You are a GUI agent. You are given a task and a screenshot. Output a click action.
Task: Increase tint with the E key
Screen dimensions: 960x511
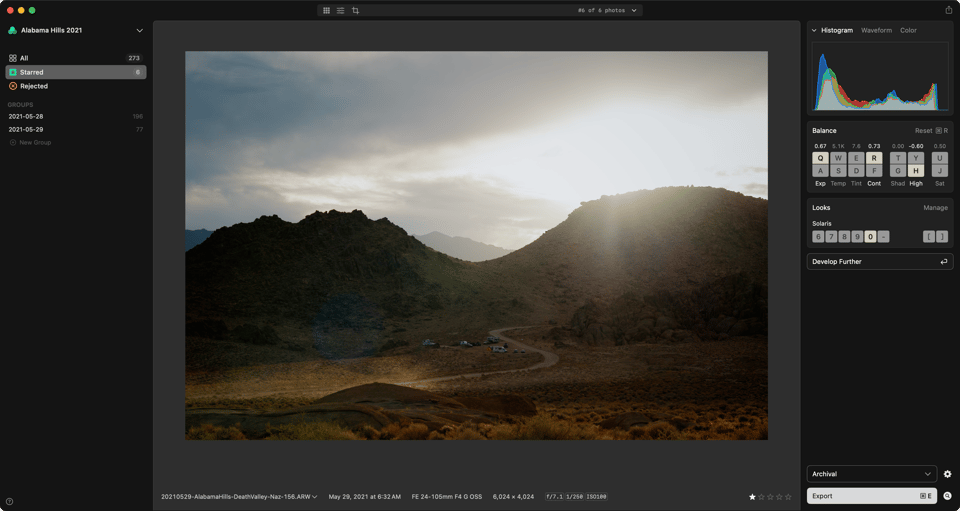pos(856,158)
